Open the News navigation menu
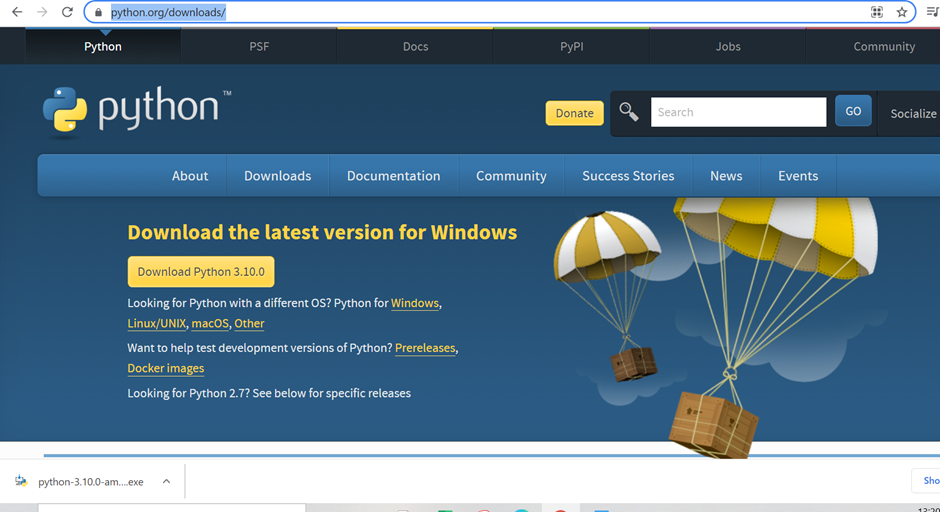The width and height of the screenshot is (940, 512). click(x=726, y=176)
